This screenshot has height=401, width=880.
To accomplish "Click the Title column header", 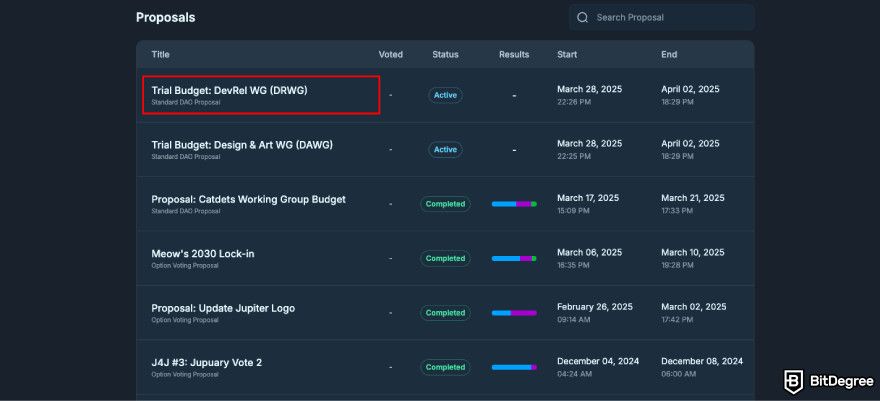I will pos(160,54).
